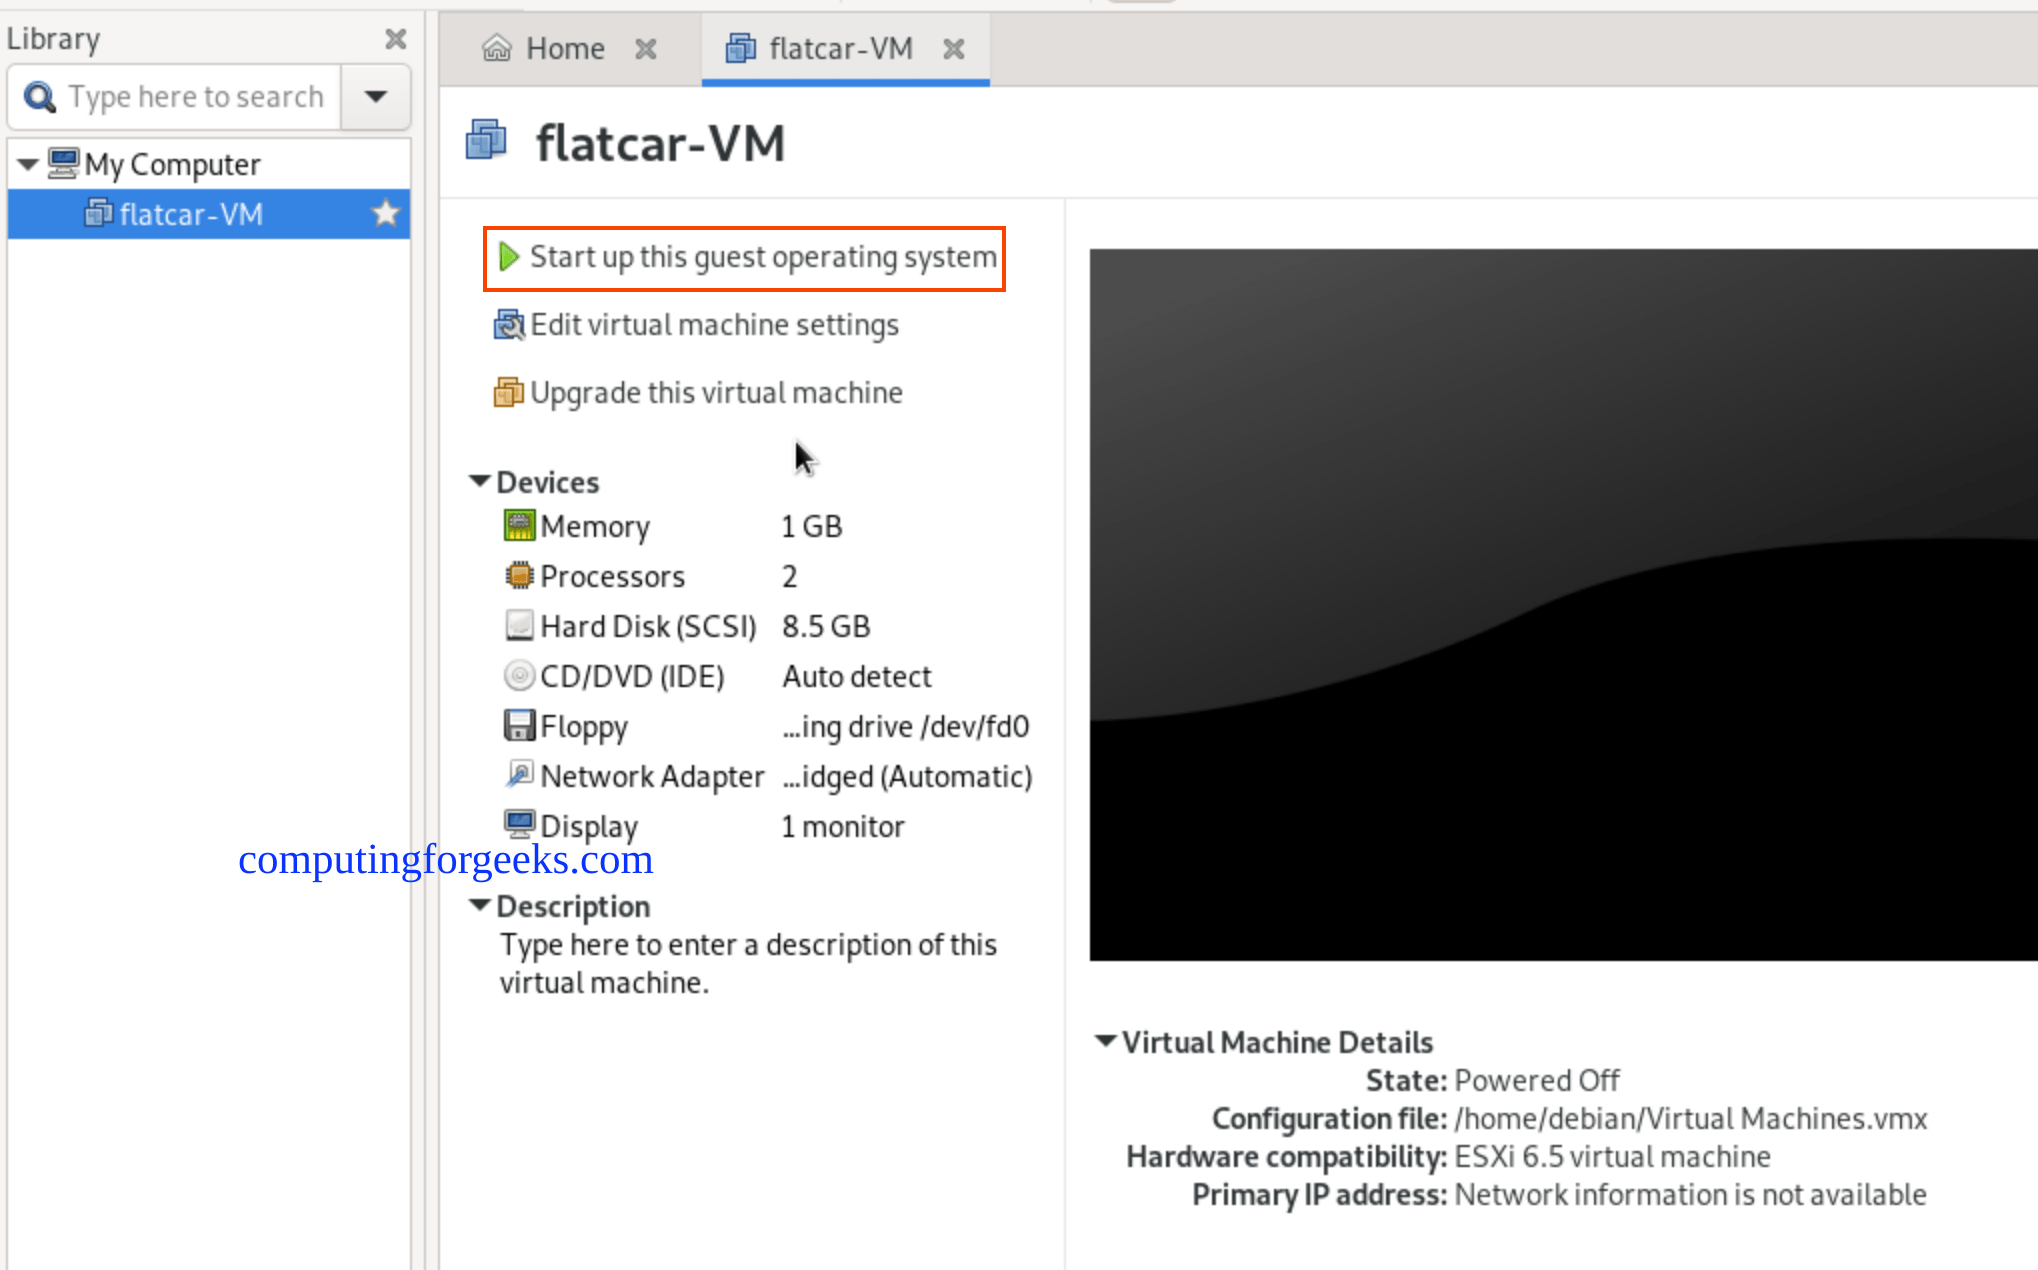Select the Processors device icon

click(x=519, y=575)
